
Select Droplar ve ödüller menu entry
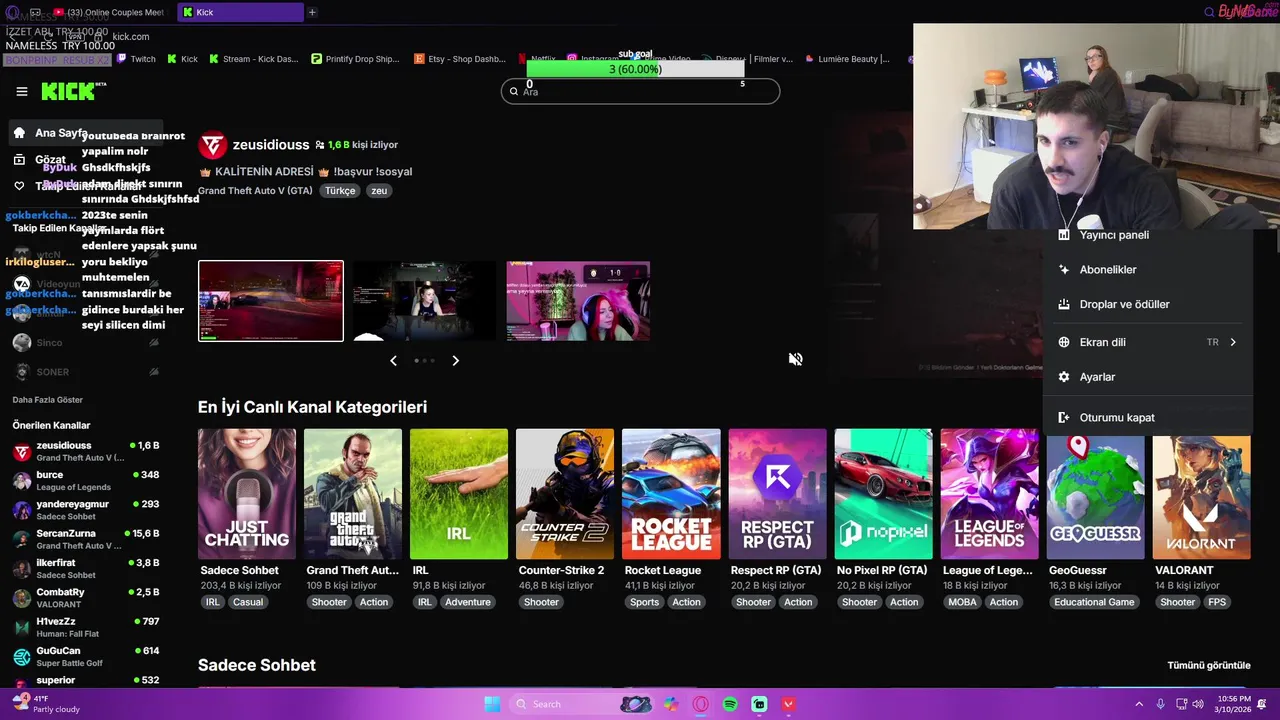pos(1147,304)
